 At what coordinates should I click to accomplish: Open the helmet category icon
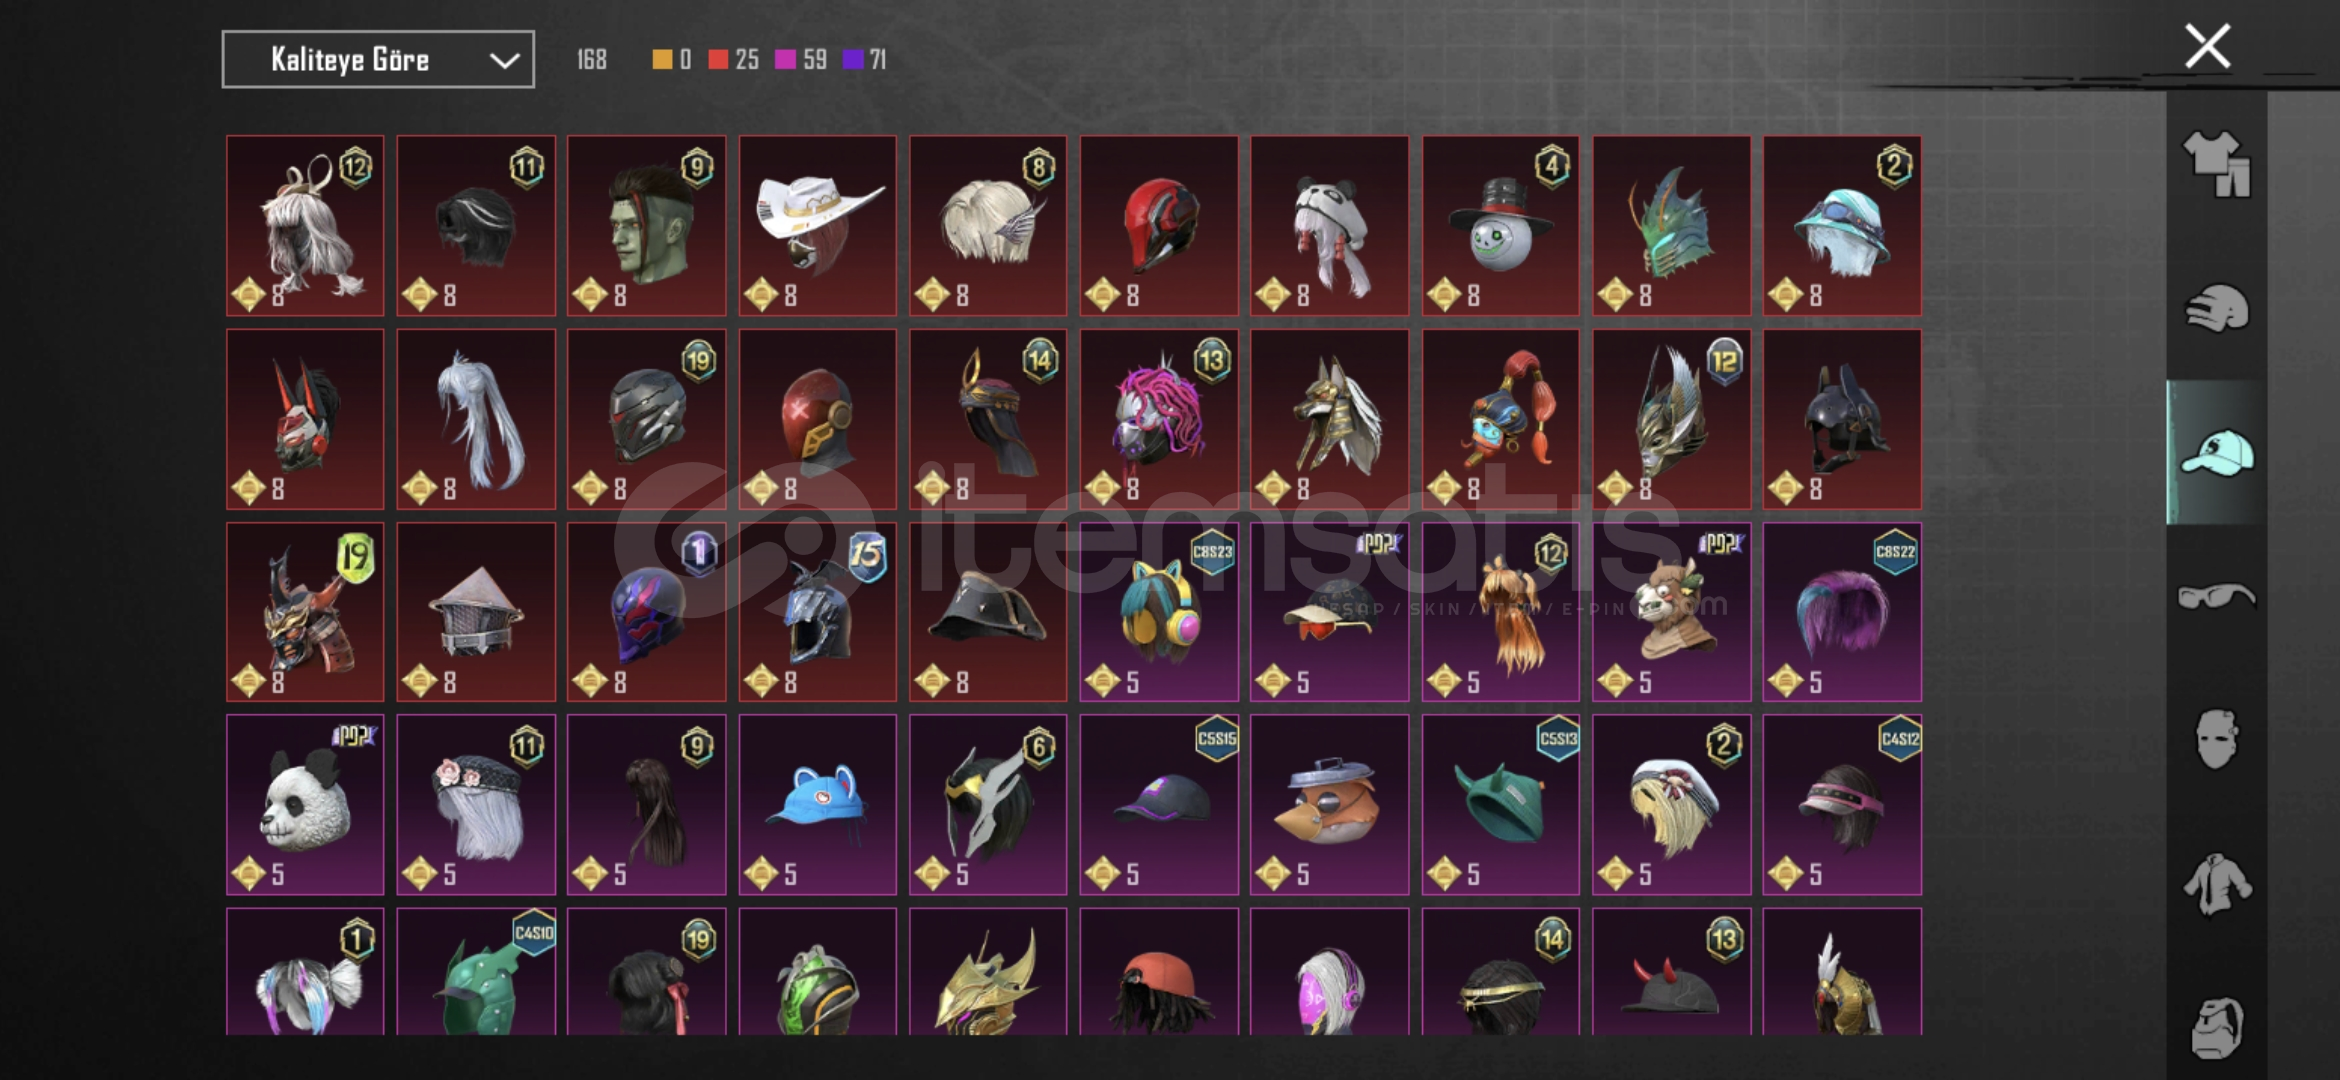tap(2216, 308)
